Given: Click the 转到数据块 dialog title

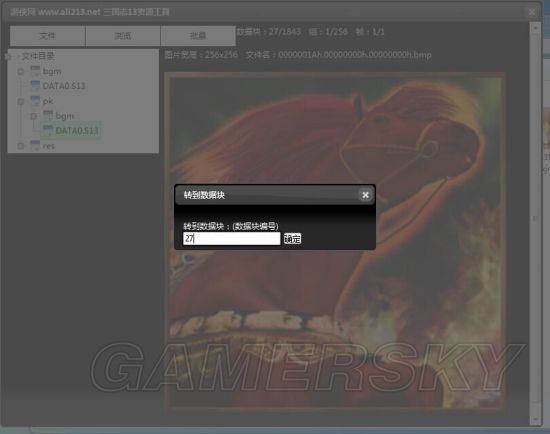Looking at the screenshot, I should click(204, 195).
